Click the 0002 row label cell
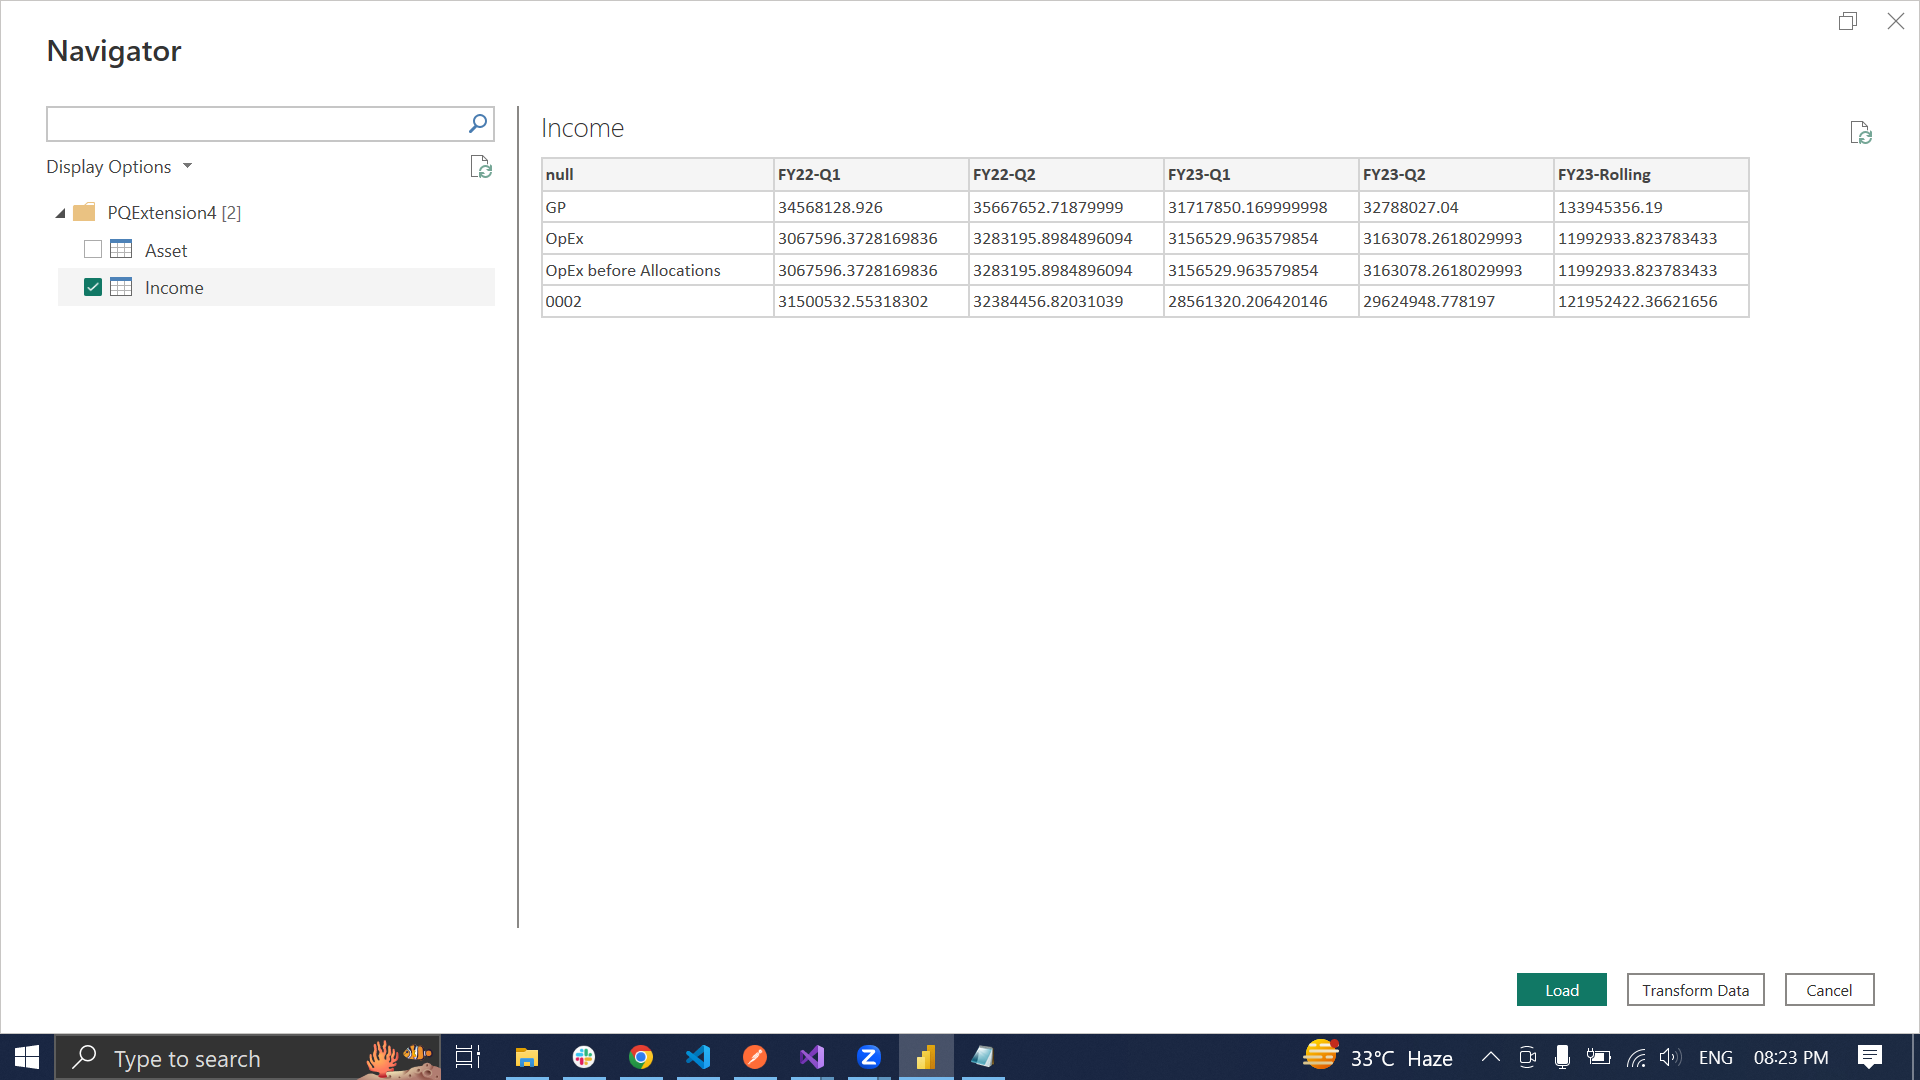 click(657, 301)
